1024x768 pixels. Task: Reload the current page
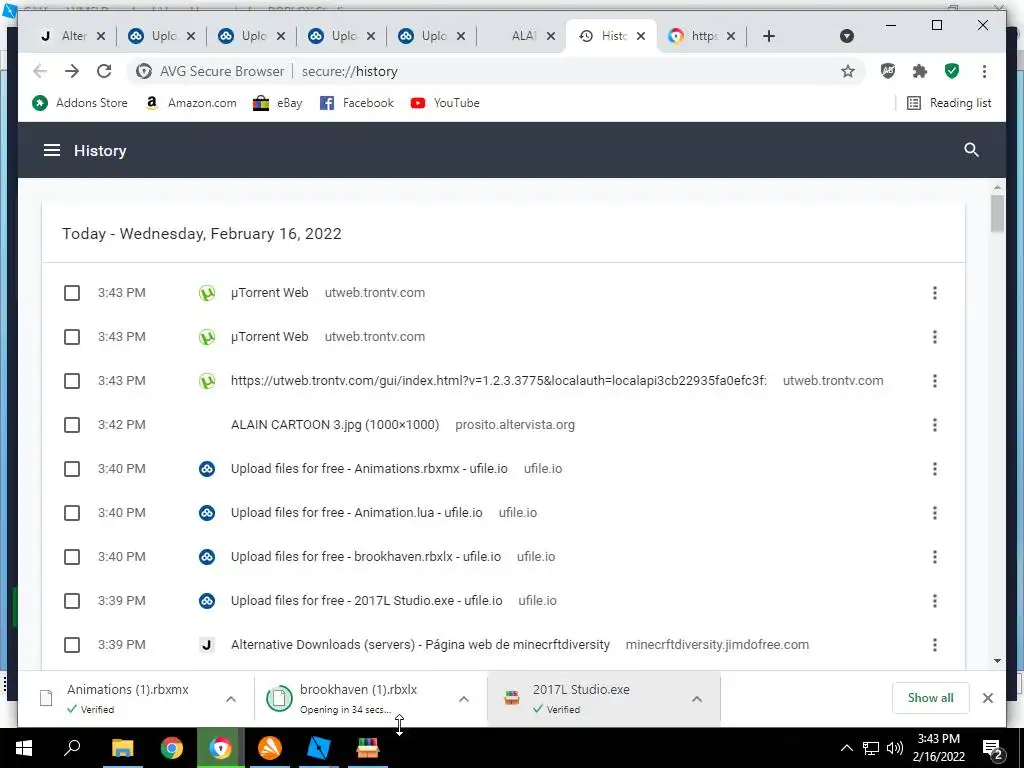(104, 71)
